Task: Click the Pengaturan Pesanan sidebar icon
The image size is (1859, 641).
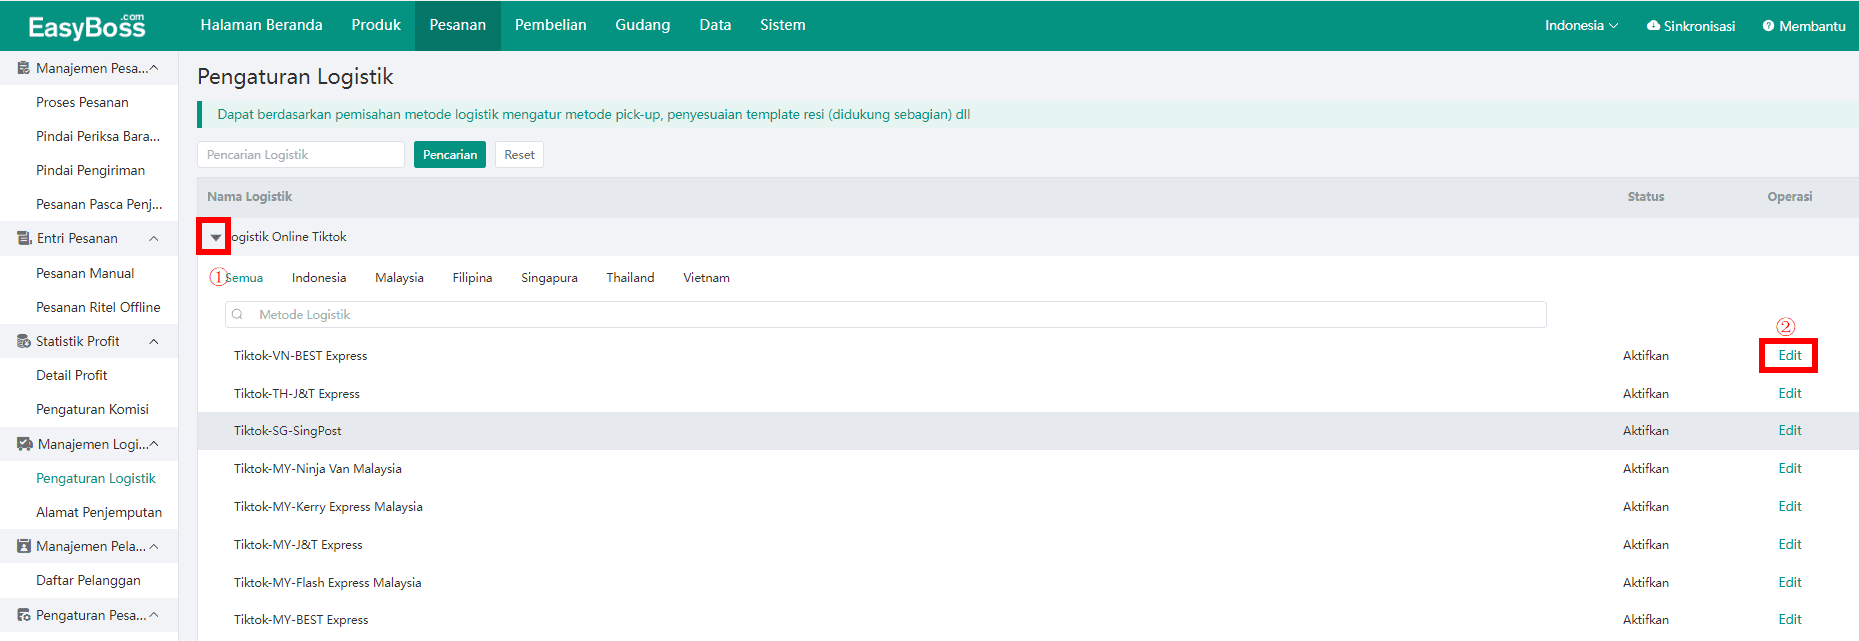Action: click(x=24, y=615)
